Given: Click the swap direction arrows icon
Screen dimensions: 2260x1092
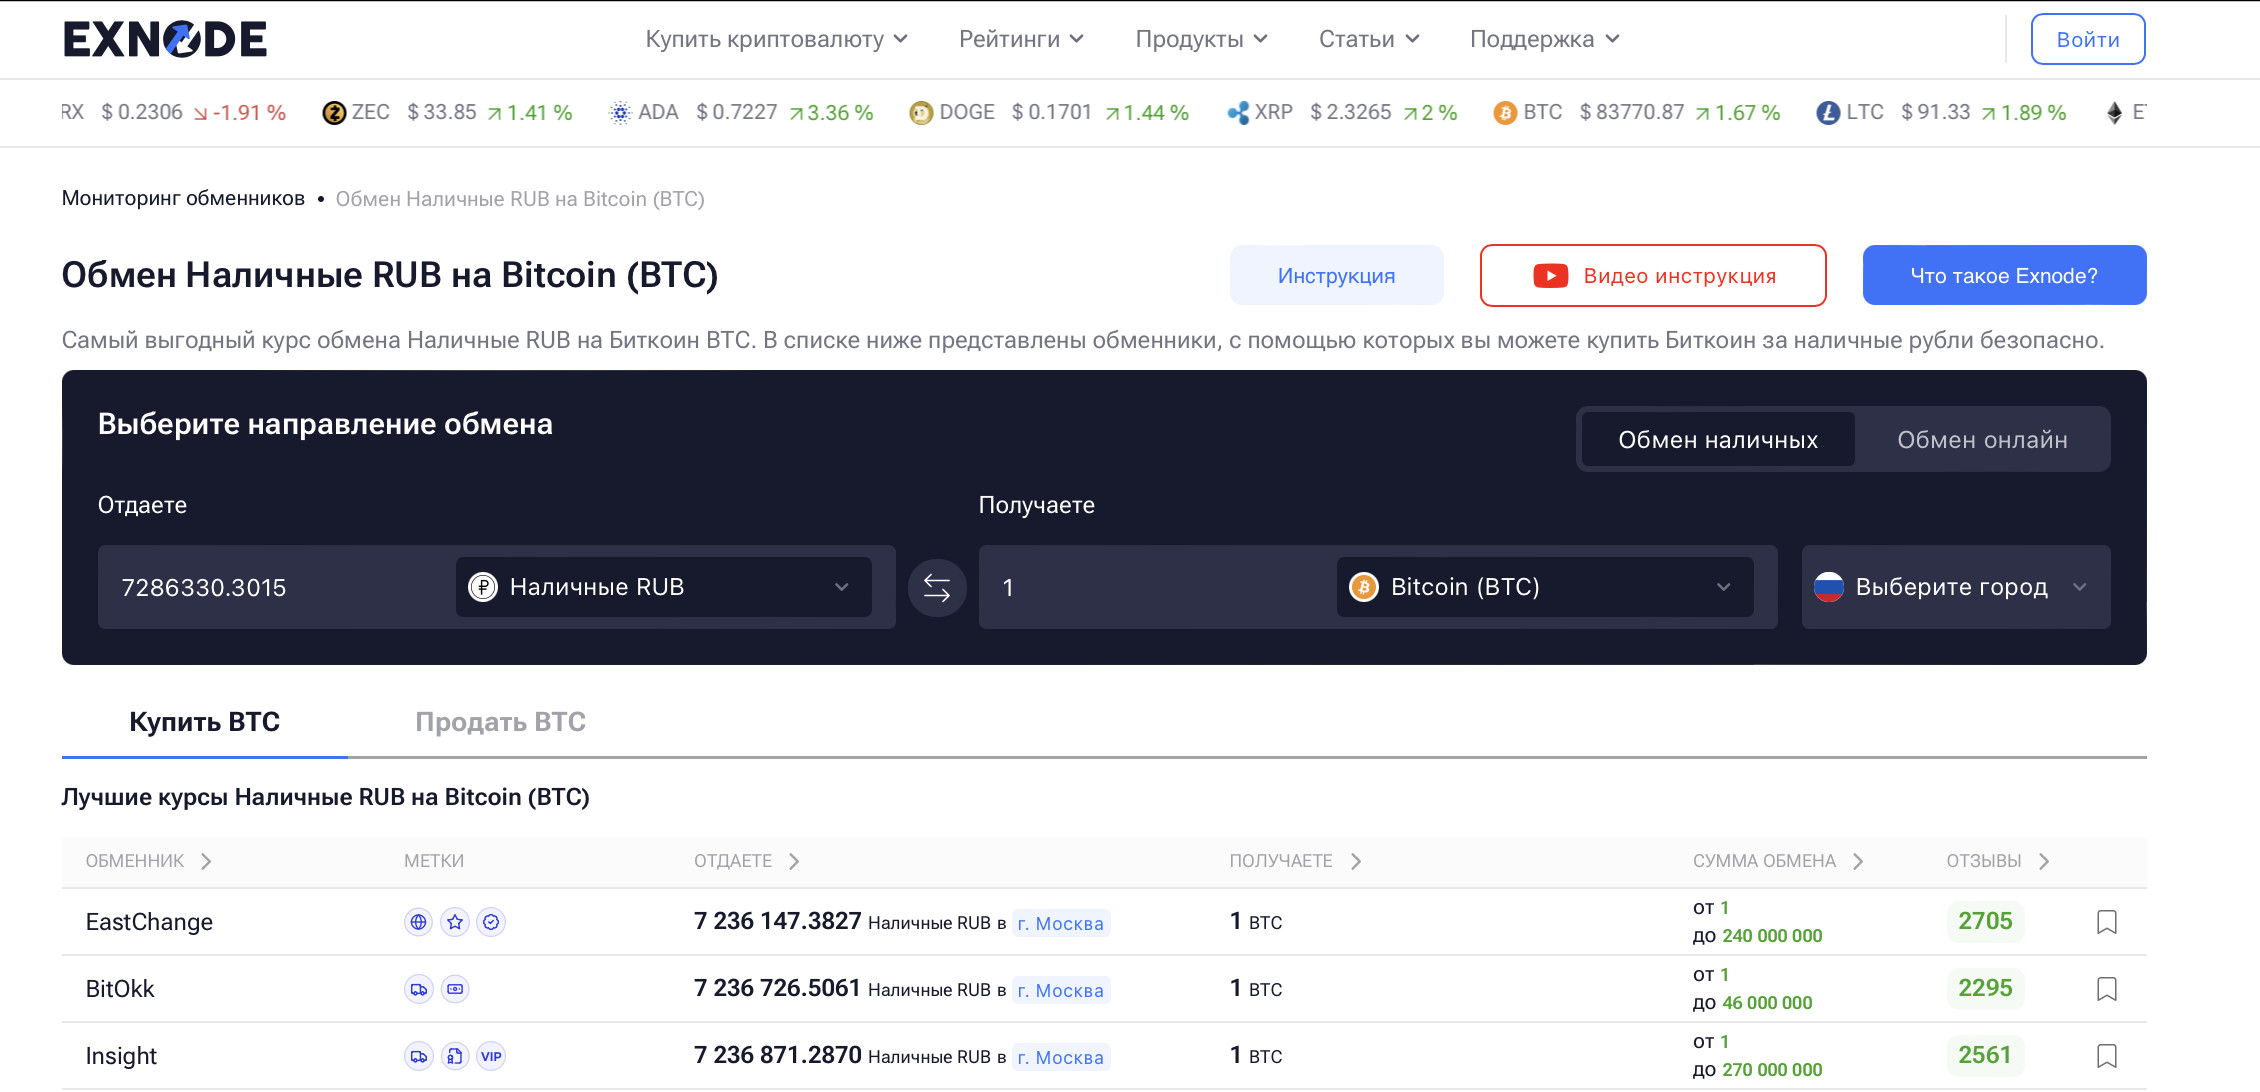Looking at the screenshot, I should coord(936,587).
